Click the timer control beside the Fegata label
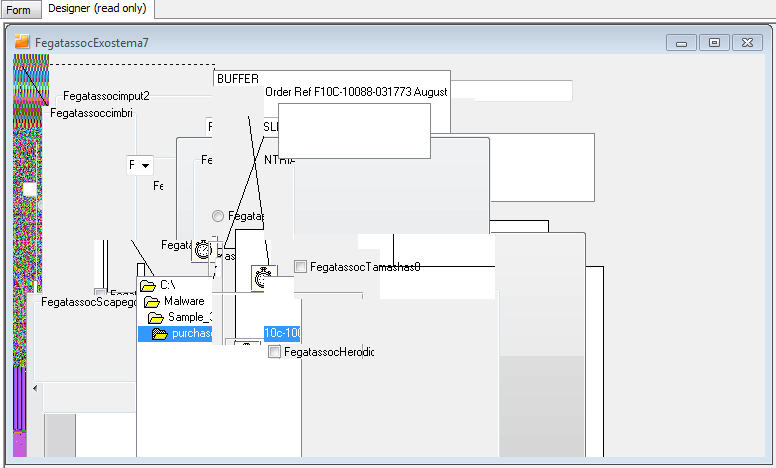The height and width of the screenshot is (468, 776). 203,249
